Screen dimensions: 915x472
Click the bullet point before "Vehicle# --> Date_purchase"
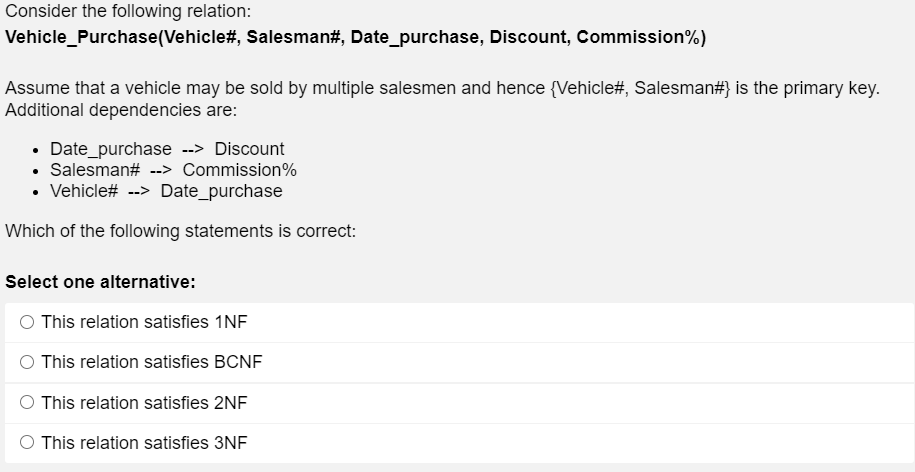coord(36,190)
